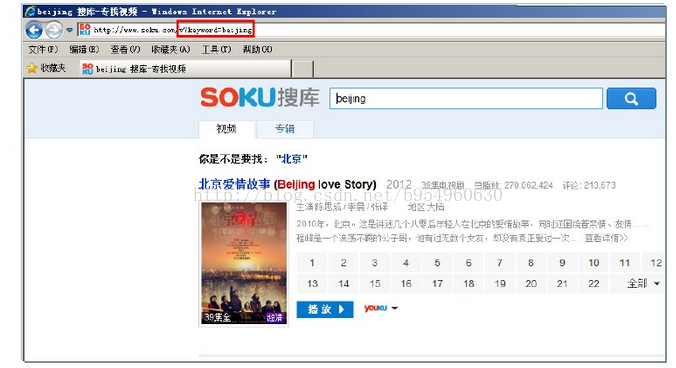The image size is (676, 368).
Task: Select episode 4
Action: click(406, 263)
